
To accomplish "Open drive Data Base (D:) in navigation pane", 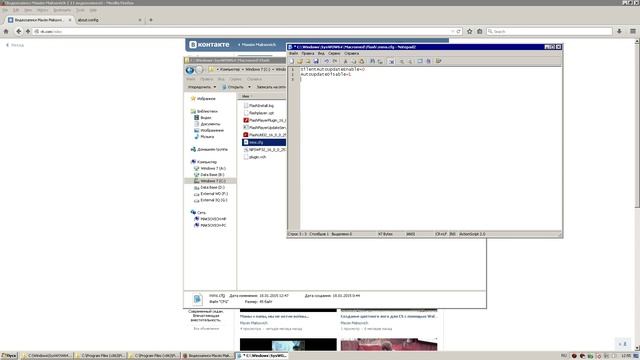I will pyautogui.click(x=209, y=187).
